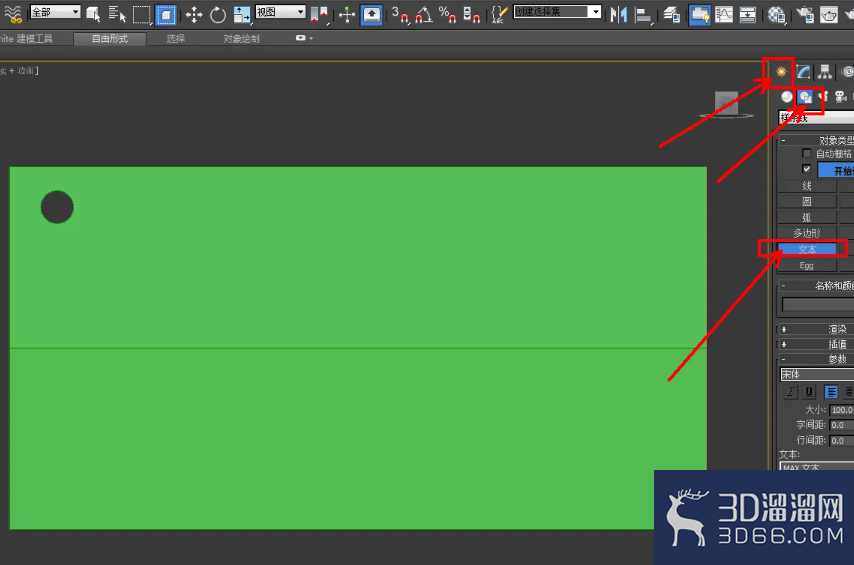
Task: Switch to the 自由形式 ribbon tab
Action: [x=109, y=39]
